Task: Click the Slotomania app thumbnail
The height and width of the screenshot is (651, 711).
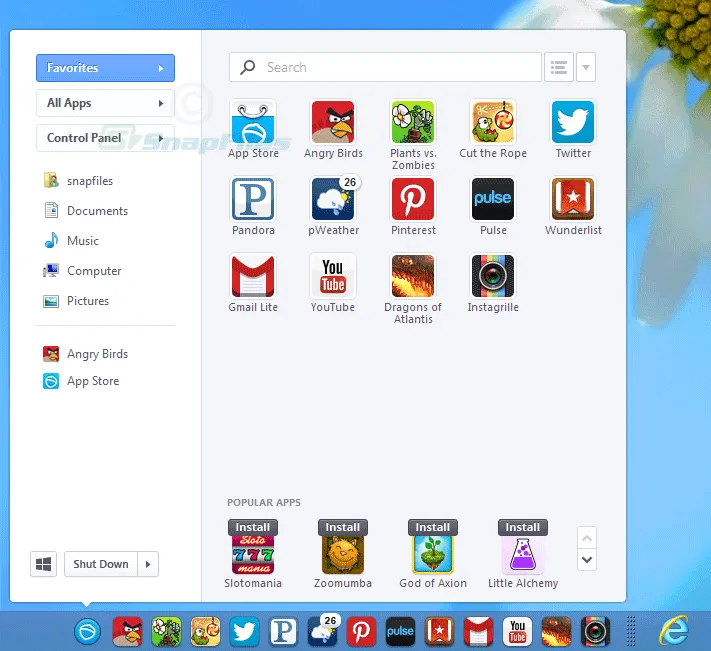Action: pyautogui.click(x=253, y=554)
